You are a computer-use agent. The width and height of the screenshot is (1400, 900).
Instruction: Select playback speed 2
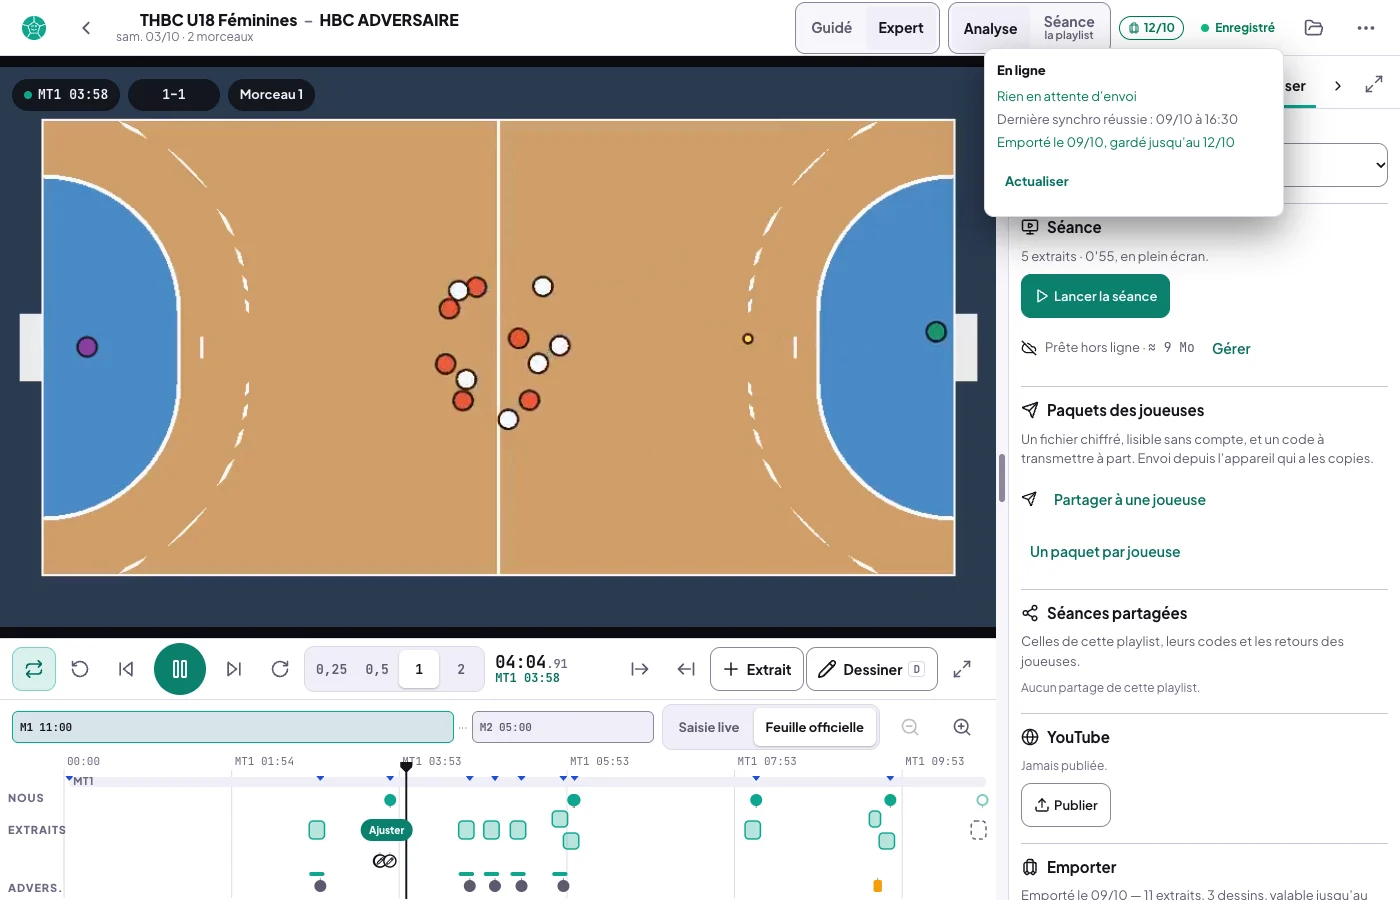click(461, 669)
